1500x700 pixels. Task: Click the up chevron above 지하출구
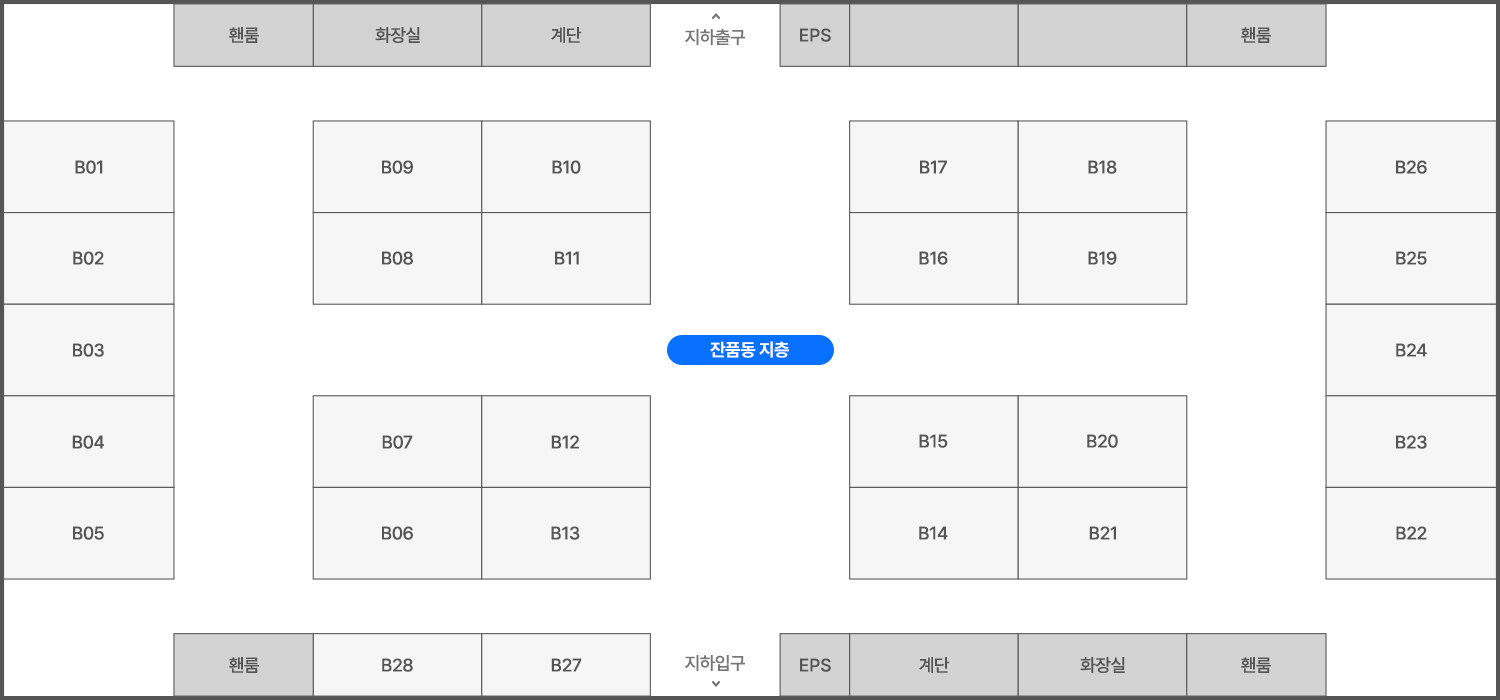715,16
